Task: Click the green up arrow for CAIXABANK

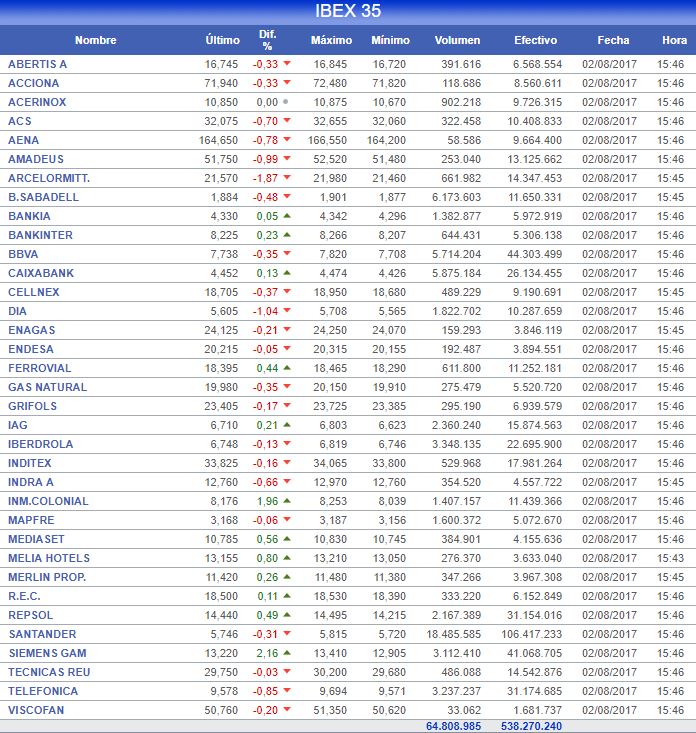Action: point(287,273)
